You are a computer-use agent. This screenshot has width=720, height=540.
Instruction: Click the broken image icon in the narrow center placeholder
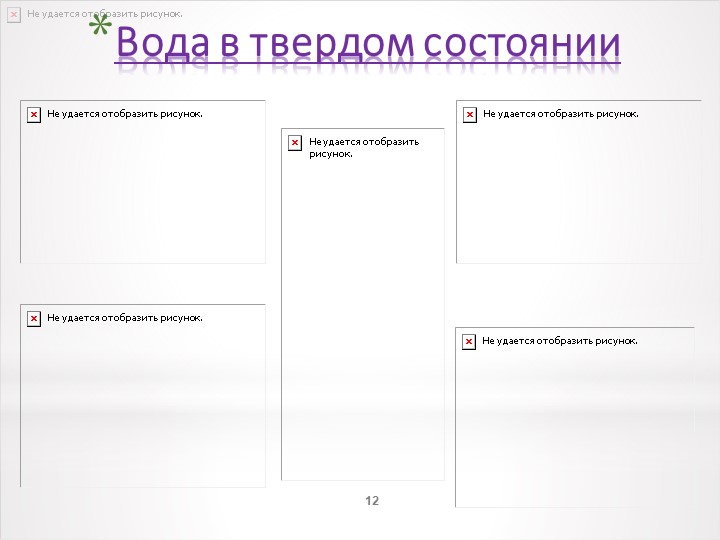click(x=295, y=143)
